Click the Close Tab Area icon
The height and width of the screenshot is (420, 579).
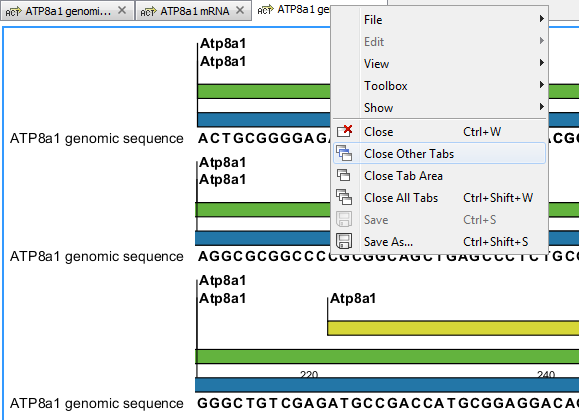click(343, 175)
